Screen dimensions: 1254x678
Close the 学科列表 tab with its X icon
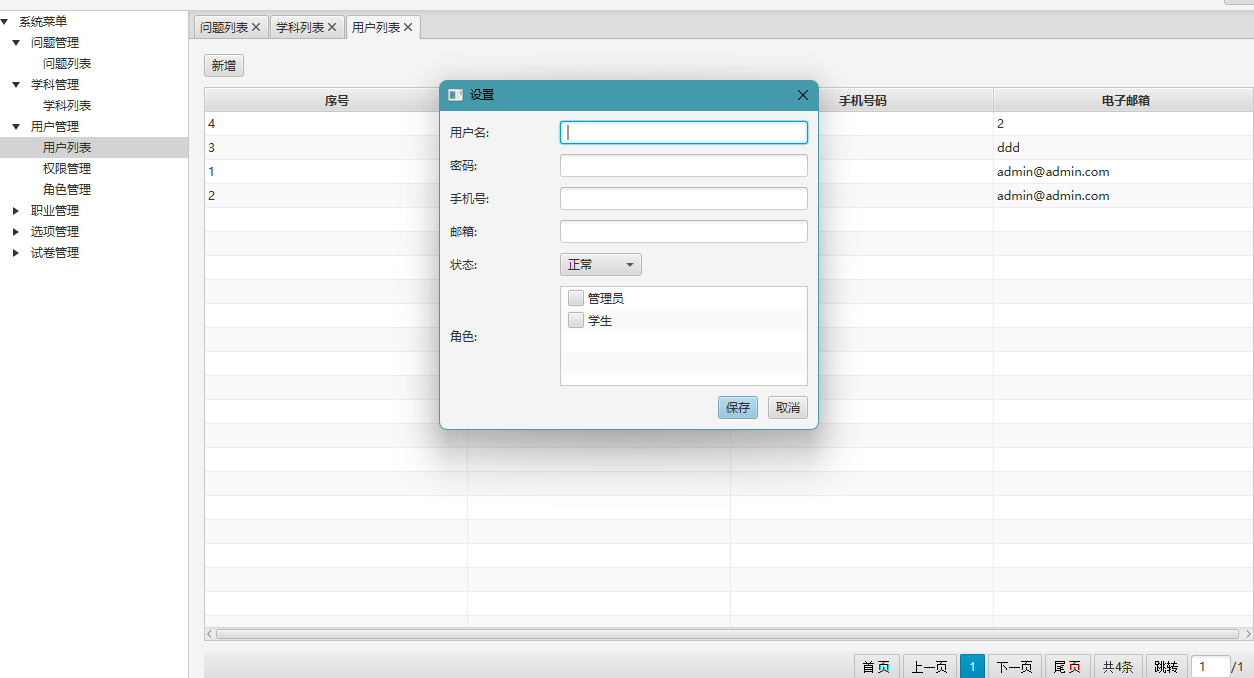332,28
